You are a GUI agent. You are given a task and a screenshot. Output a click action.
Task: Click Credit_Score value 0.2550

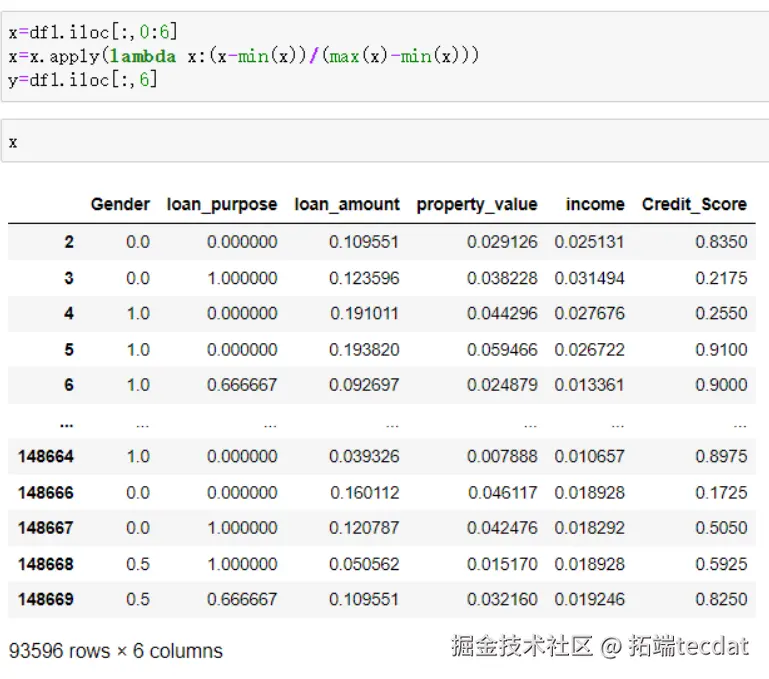[x=721, y=313]
